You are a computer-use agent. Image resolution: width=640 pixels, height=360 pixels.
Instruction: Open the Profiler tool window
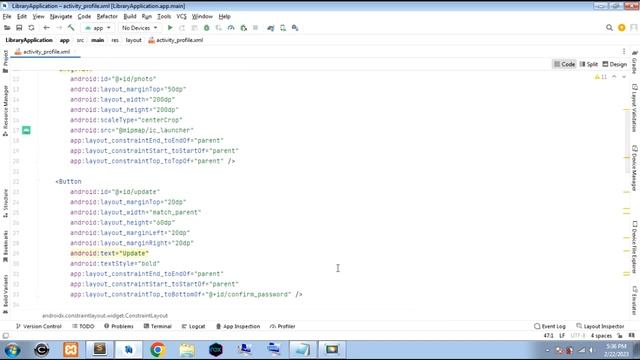coord(282,326)
